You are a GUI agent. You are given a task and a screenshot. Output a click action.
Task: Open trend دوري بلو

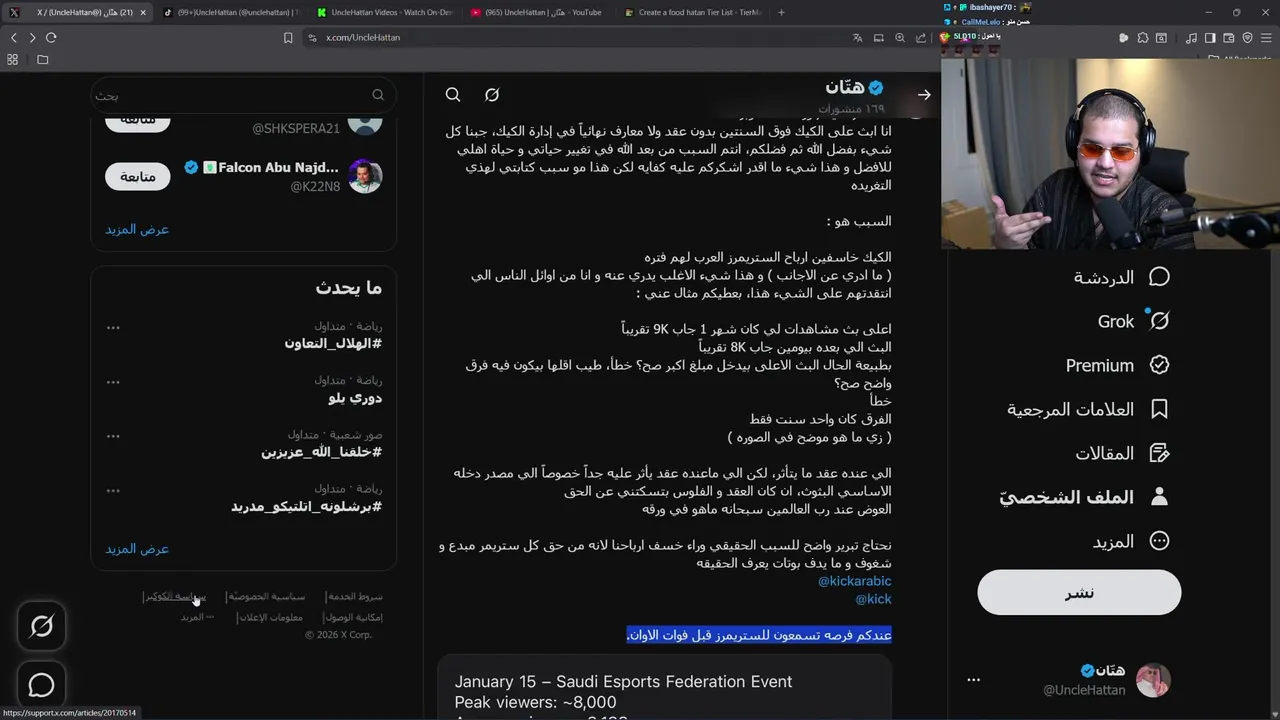355,398
